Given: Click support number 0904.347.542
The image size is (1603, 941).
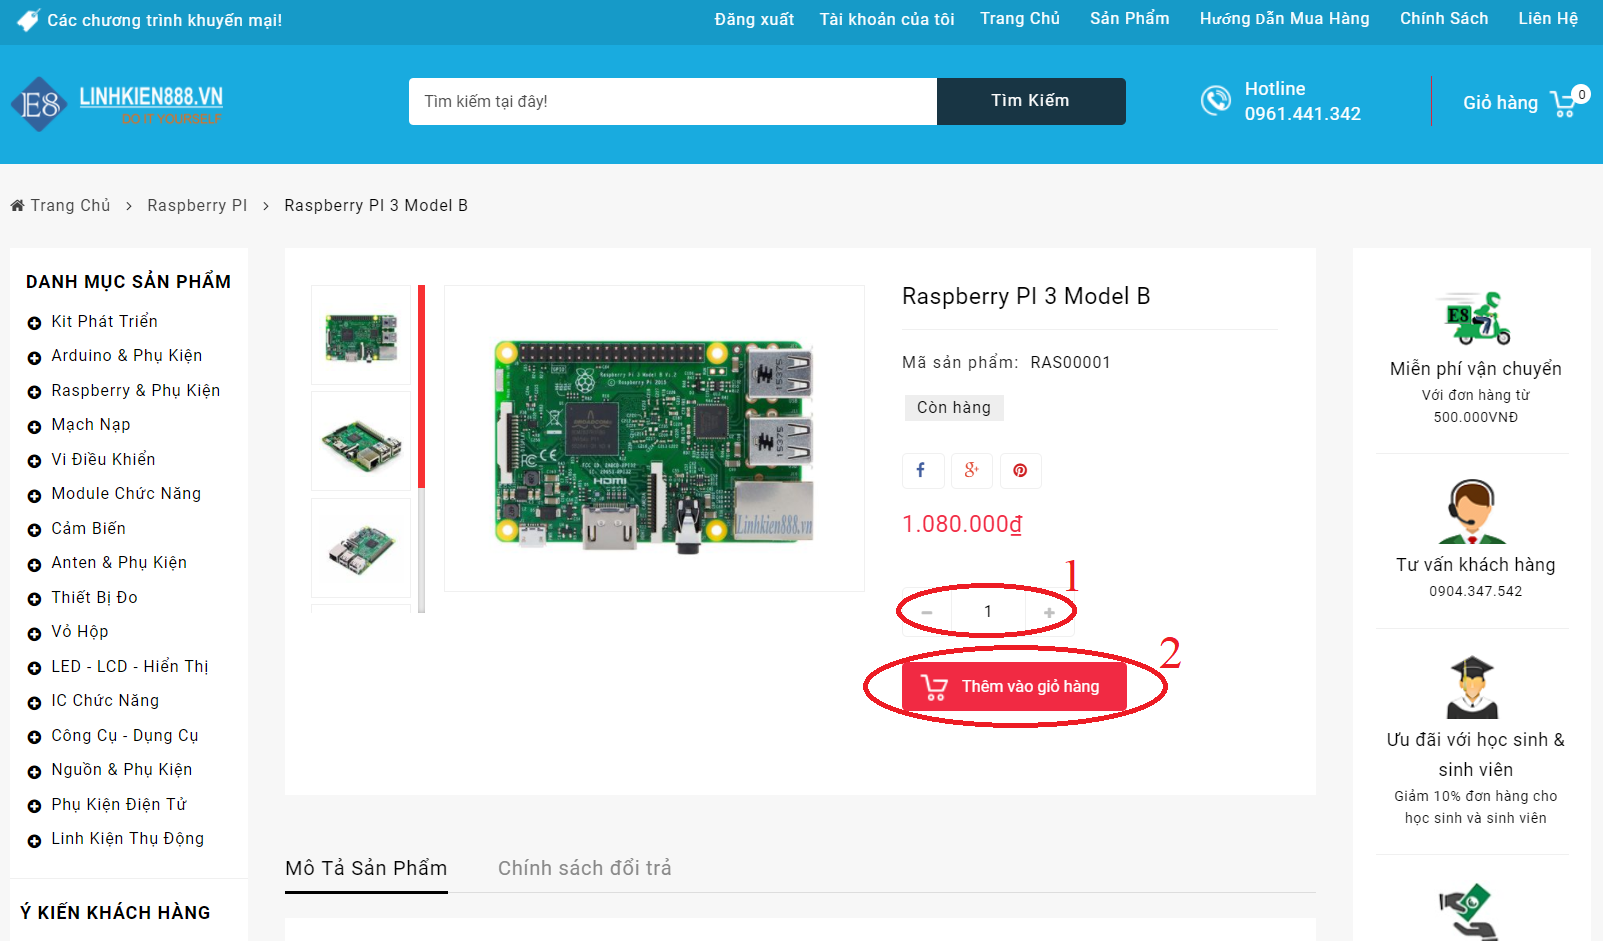Looking at the screenshot, I should [1476, 591].
